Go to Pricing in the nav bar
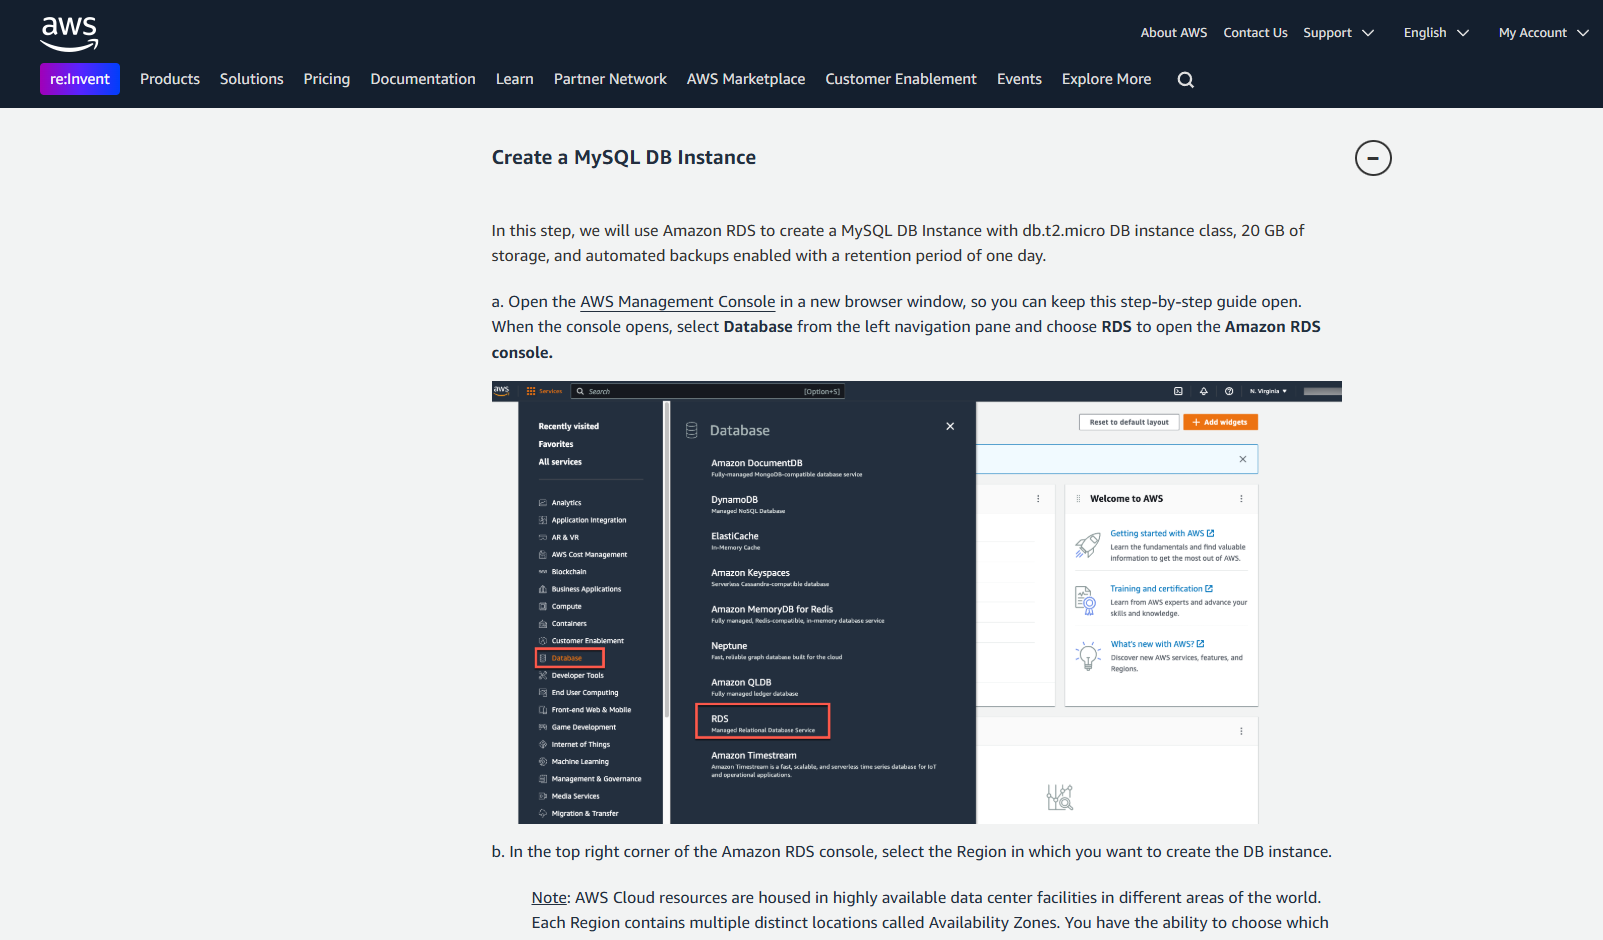Viewport: 1603px width, 940px height. (327, 79)
